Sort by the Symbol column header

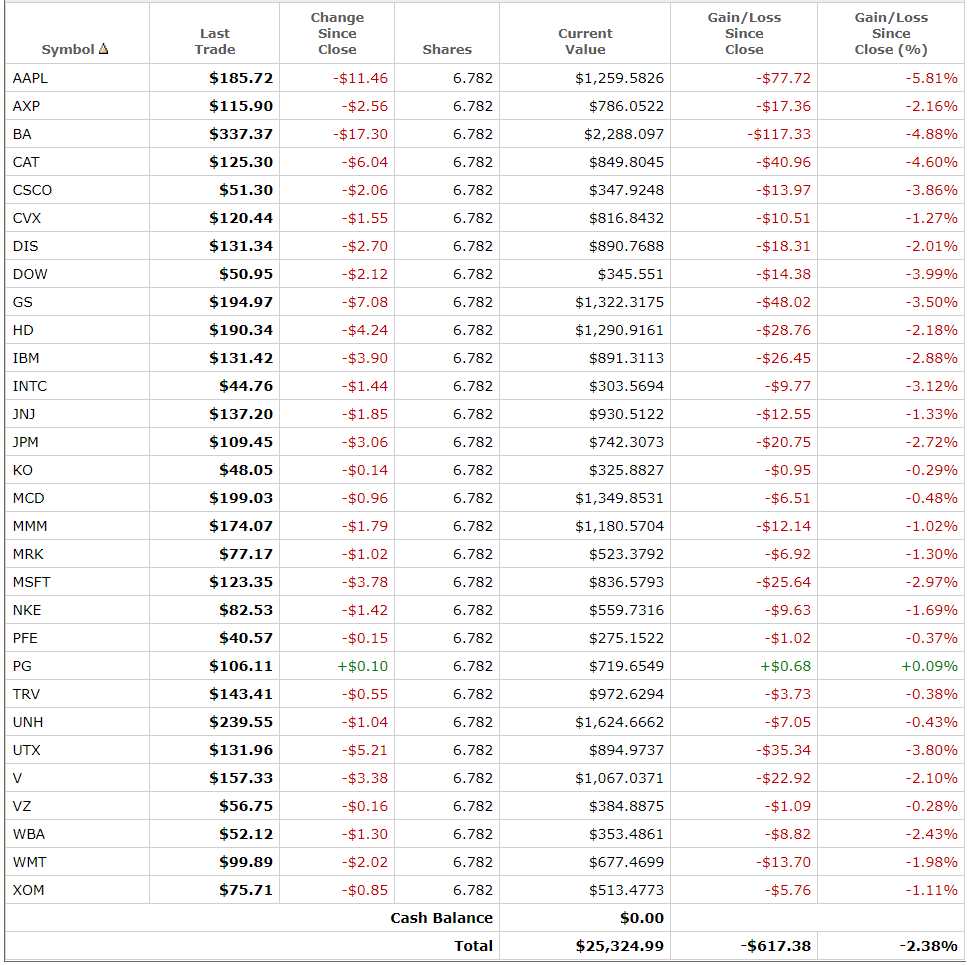point(68,49)
